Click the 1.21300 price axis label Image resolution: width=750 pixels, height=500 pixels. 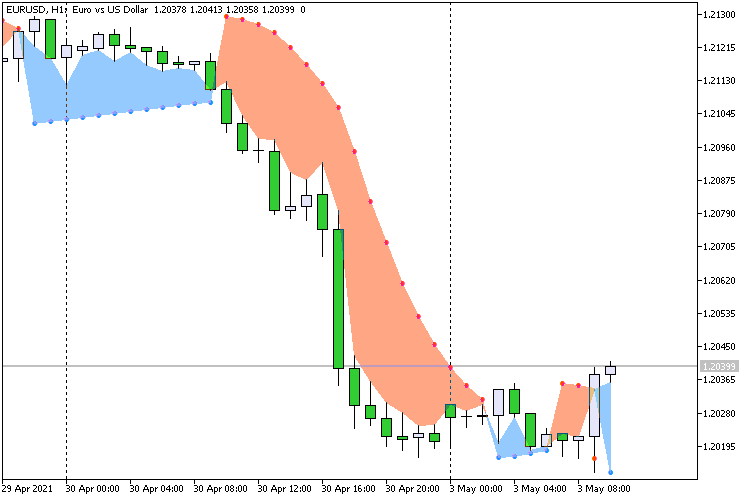coord(719,15)
